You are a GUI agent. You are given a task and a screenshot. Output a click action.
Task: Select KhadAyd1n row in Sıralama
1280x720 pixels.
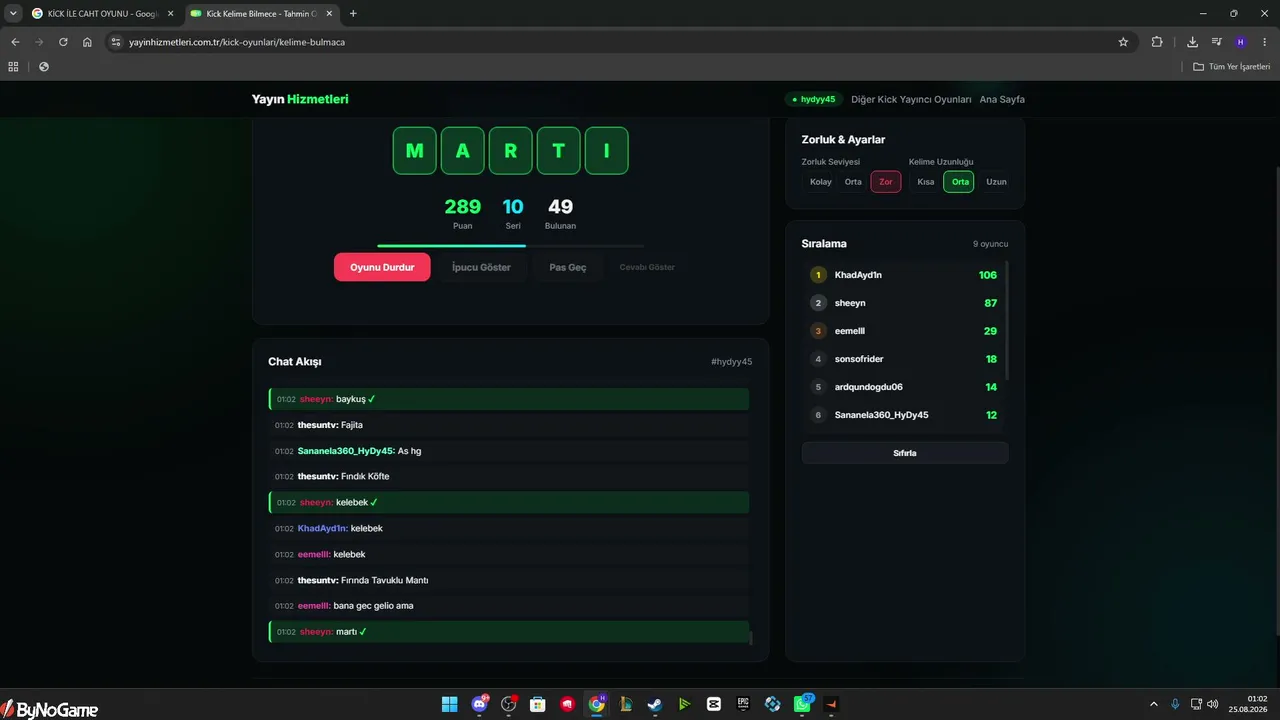905,275
